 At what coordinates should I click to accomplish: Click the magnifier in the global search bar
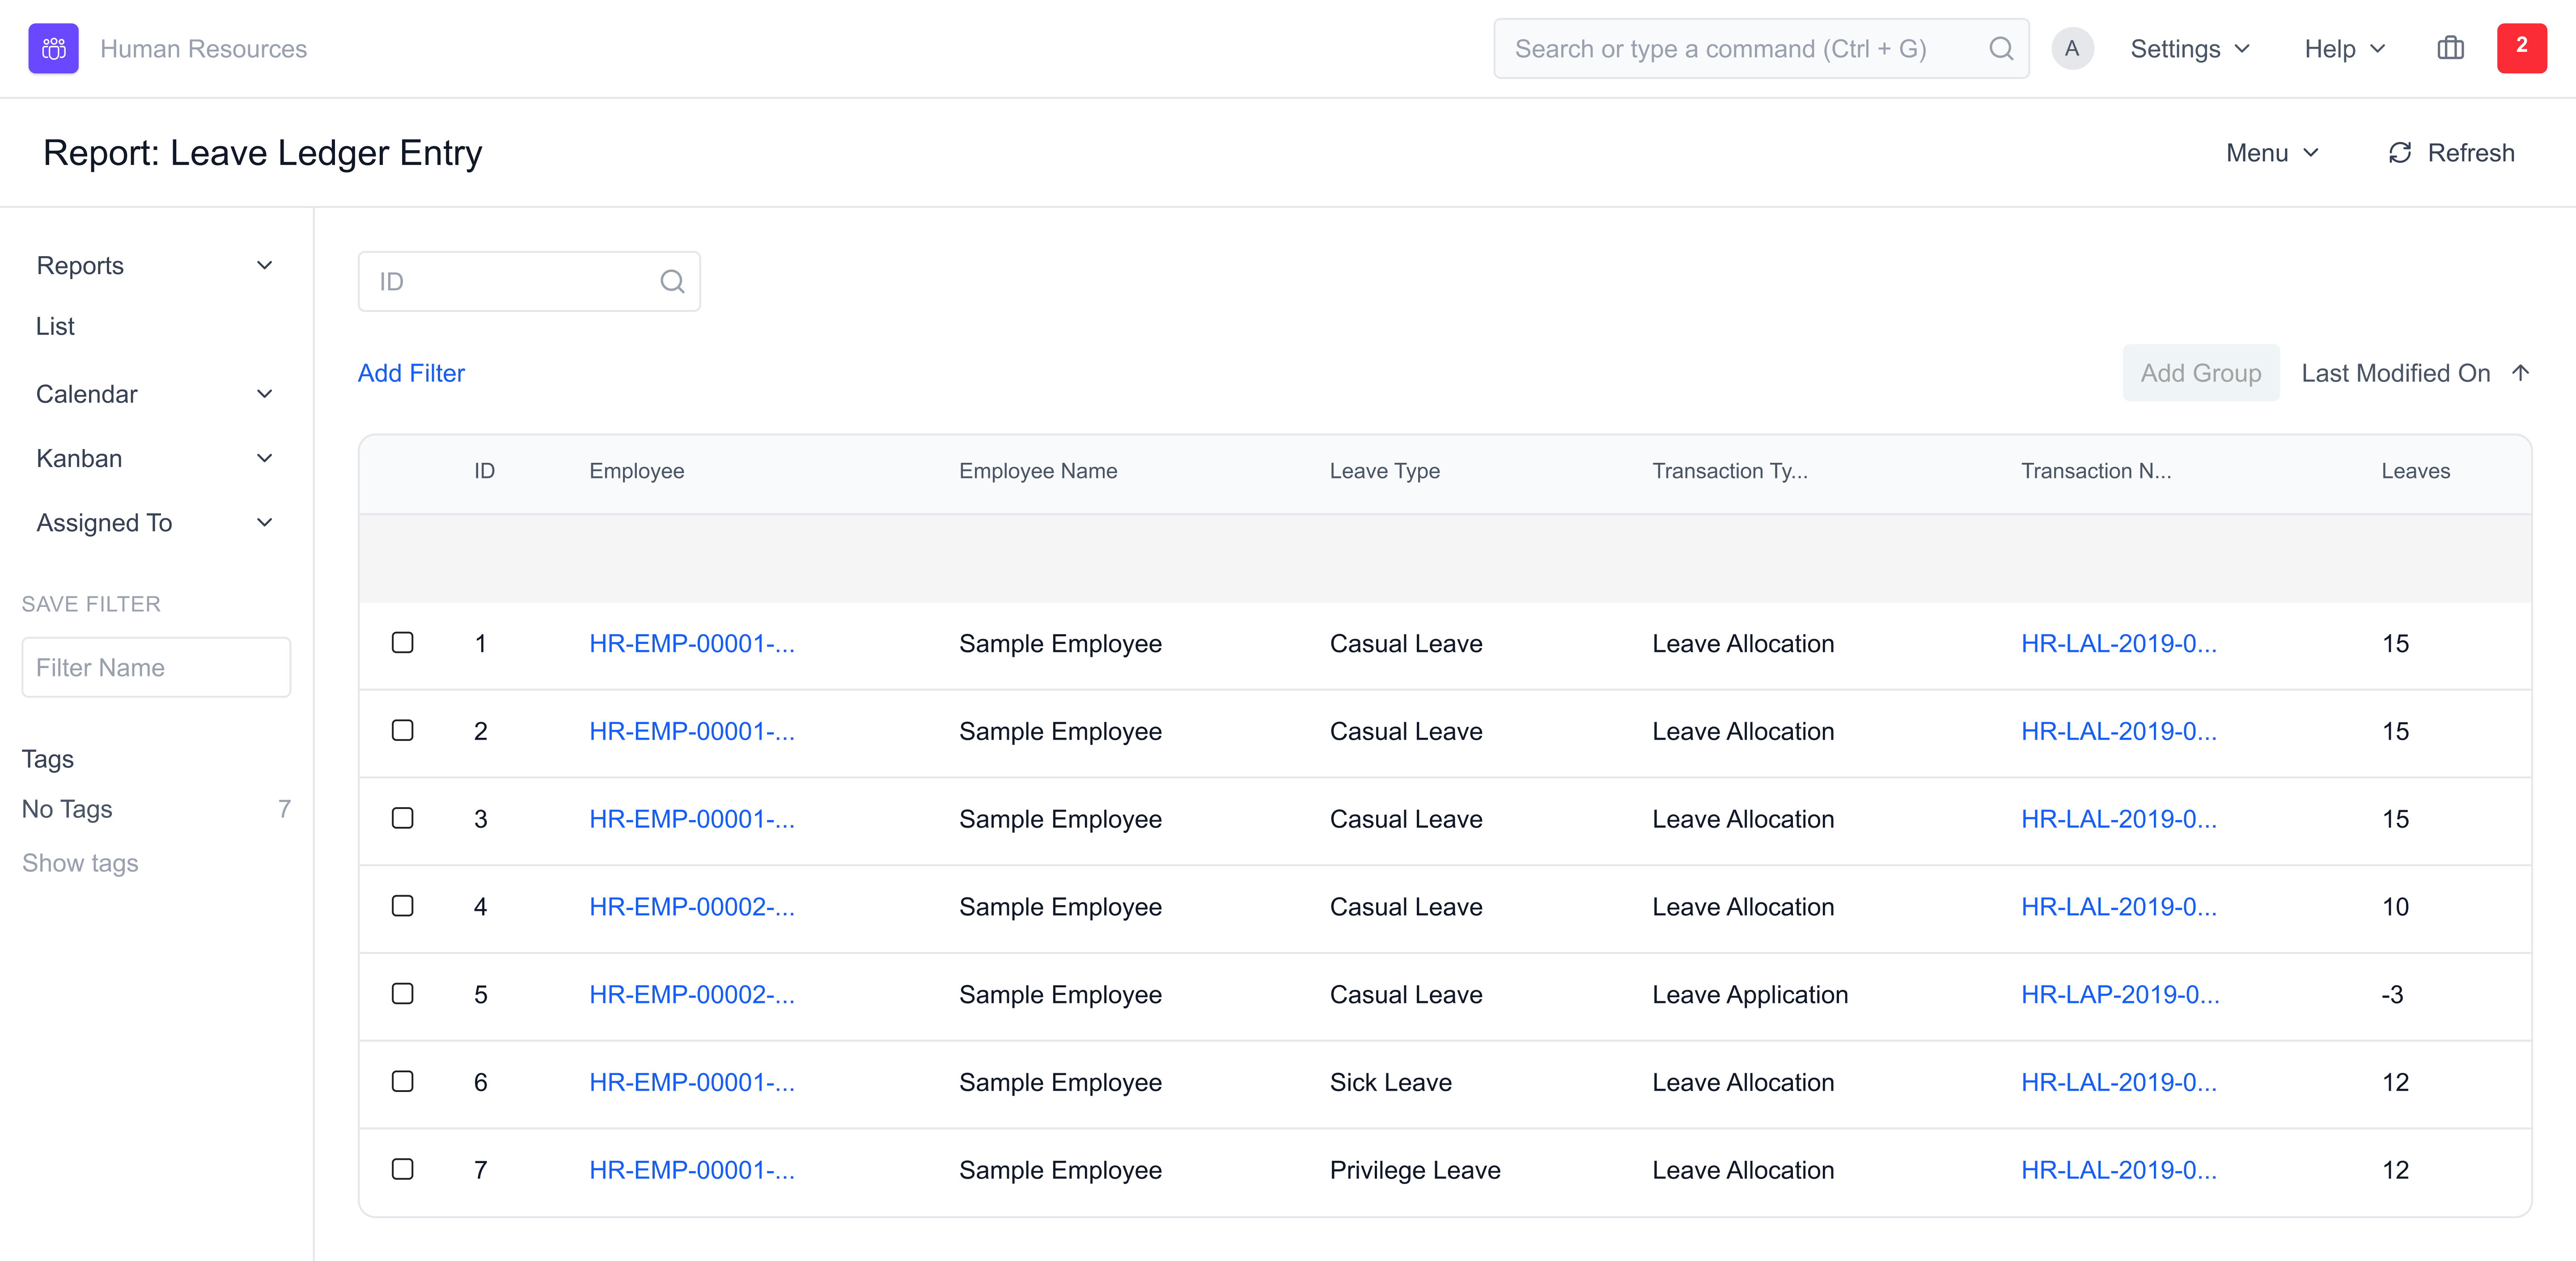[x=2002, y=48]
